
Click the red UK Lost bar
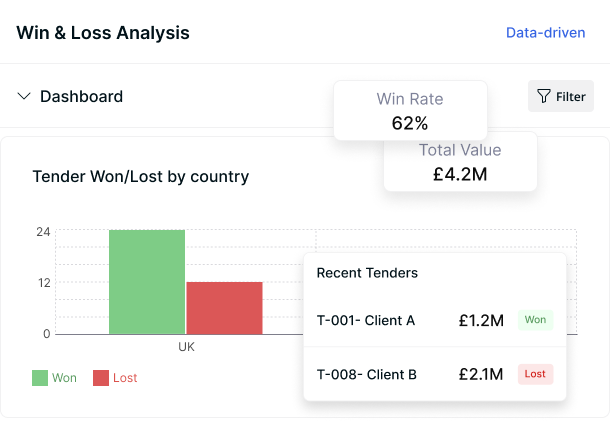[224, 308]
